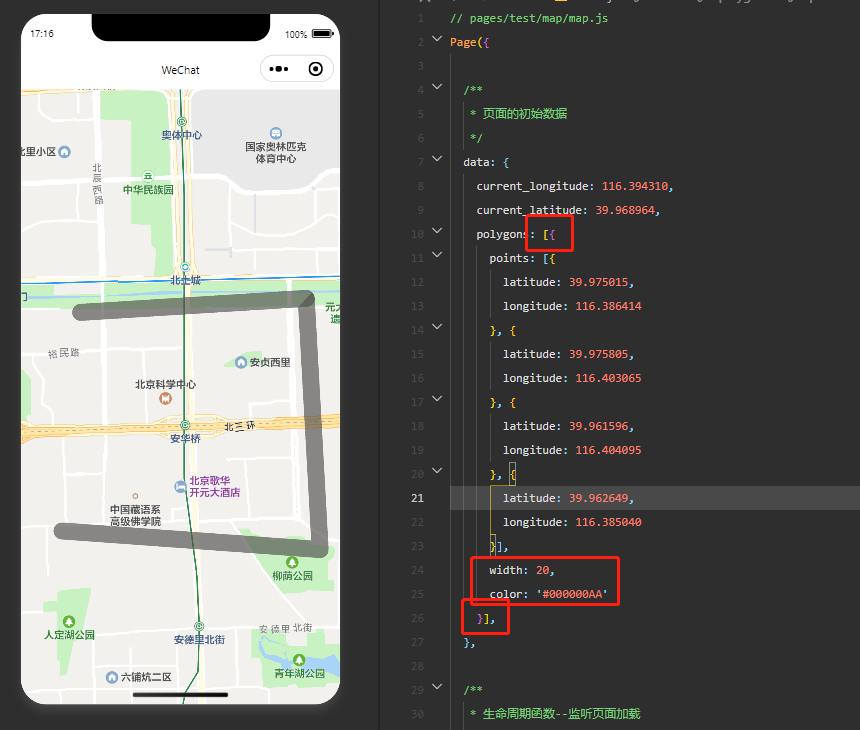Click the latitude value 39.961596
Screen dimensions: 860x730
[598, 426]
